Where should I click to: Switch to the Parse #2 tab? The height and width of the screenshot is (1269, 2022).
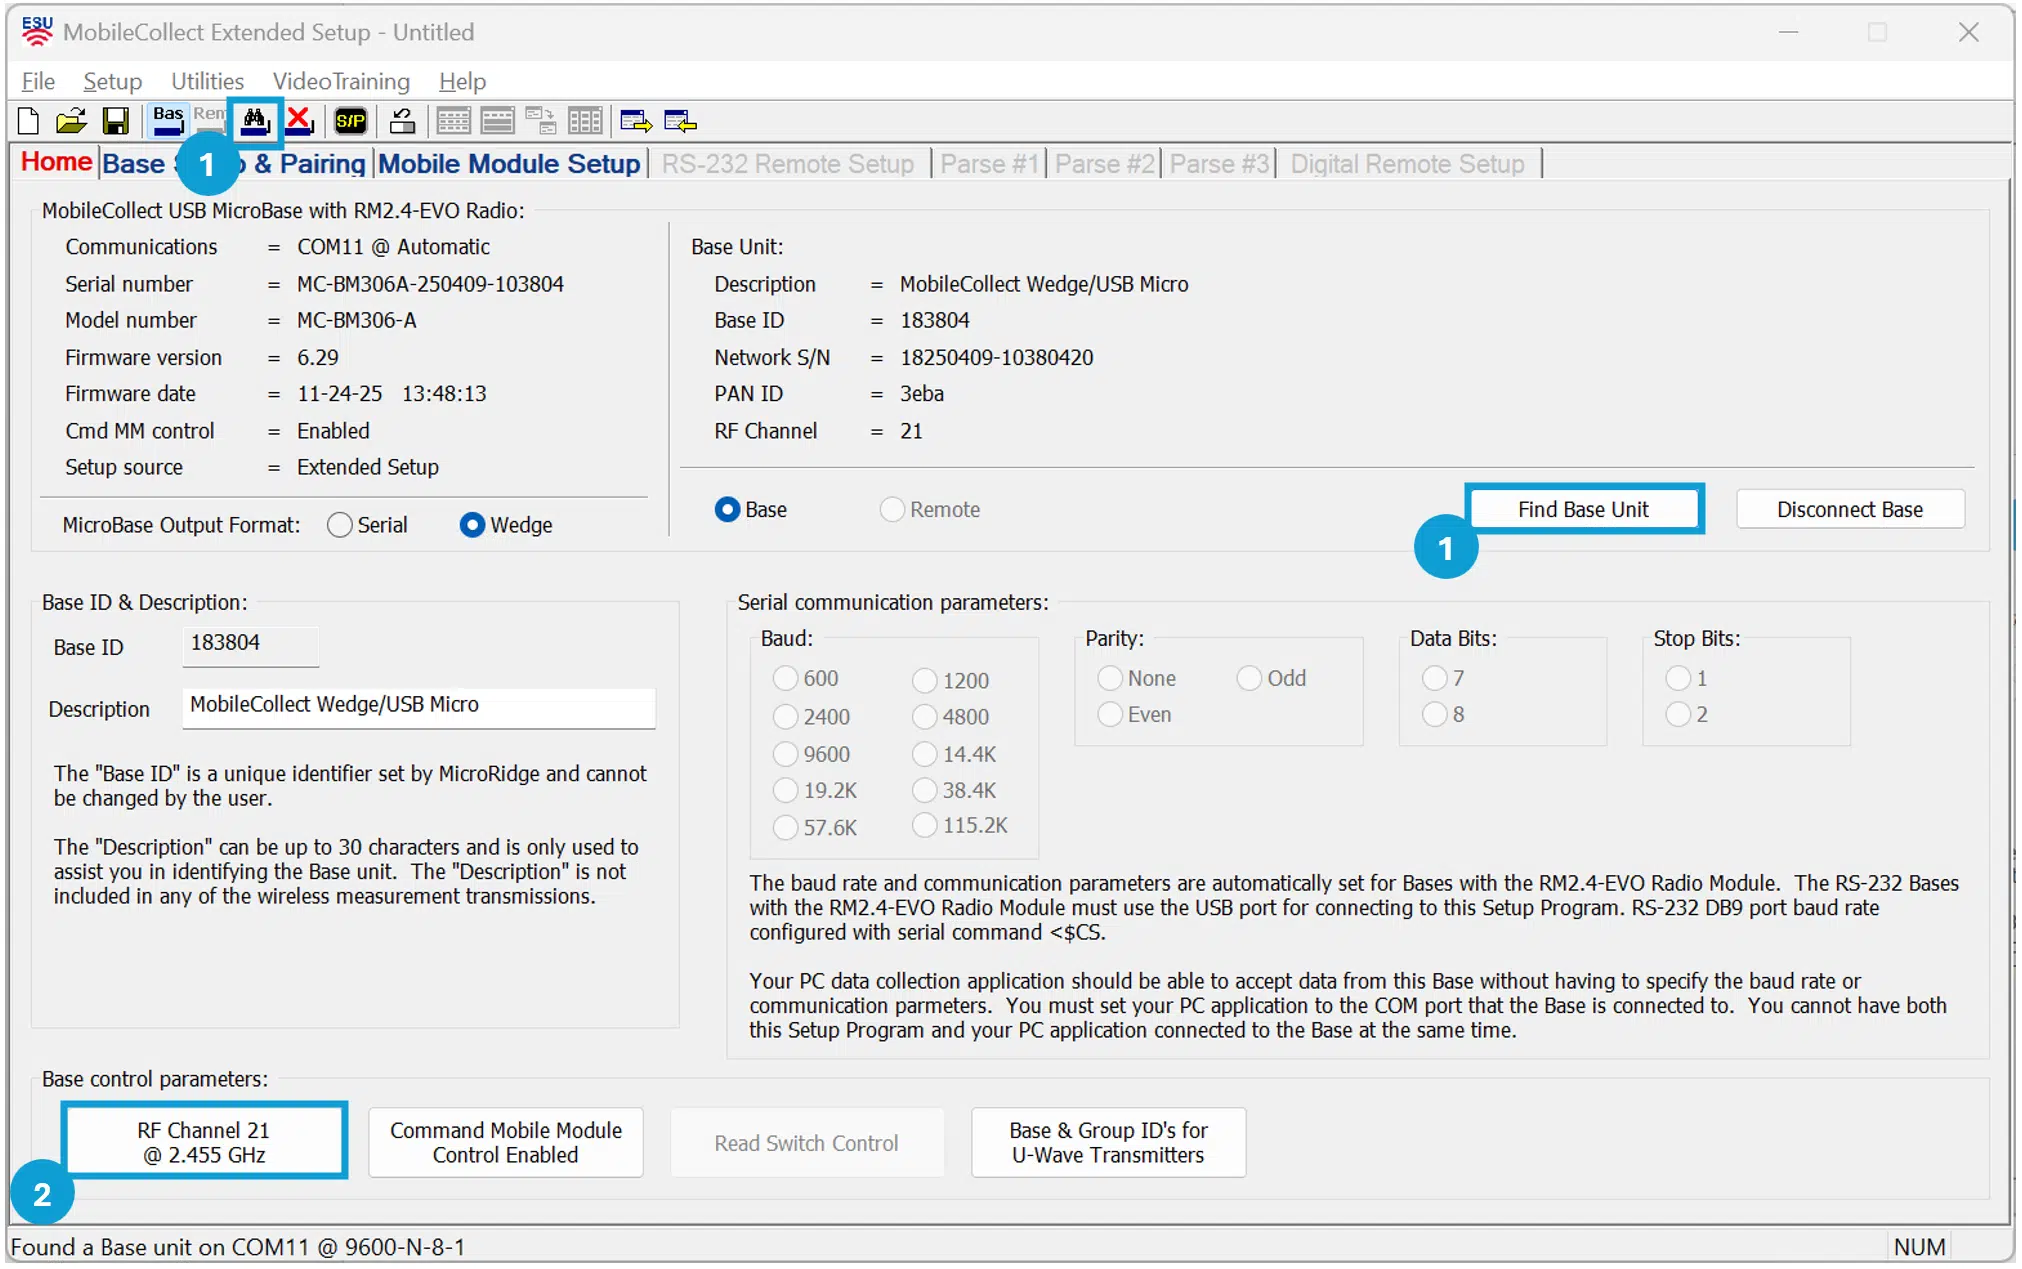pos(1105,164)
